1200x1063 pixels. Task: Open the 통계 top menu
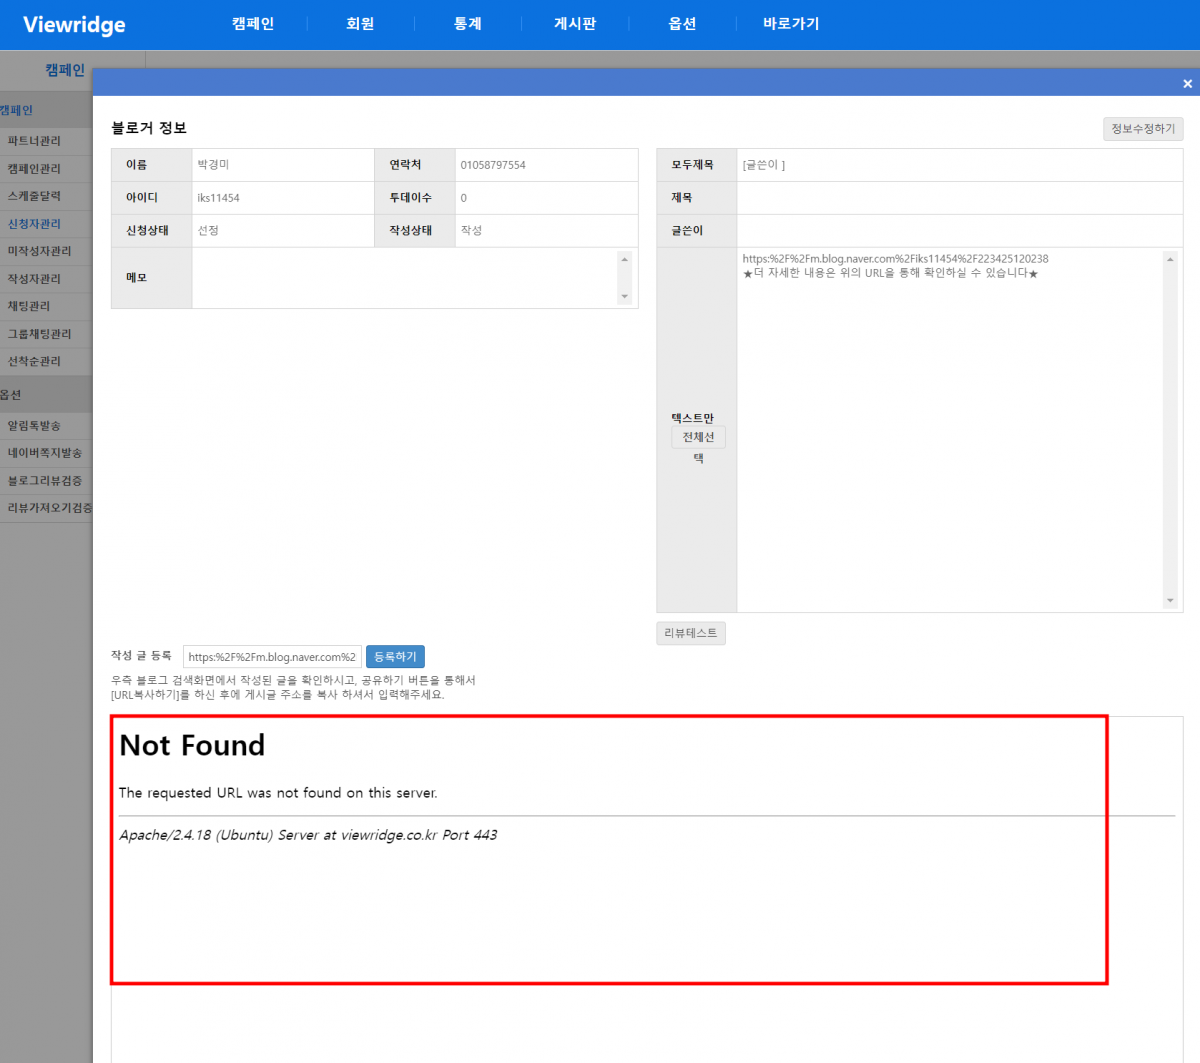[468, 24]
